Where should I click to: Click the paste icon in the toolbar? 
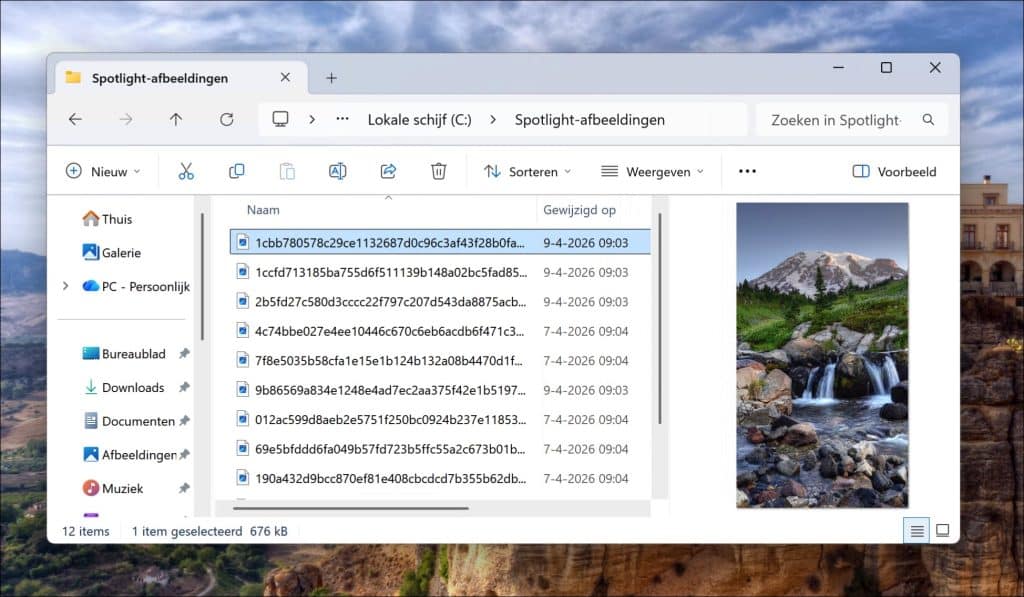pyautogui.click(x=287, y=171)
